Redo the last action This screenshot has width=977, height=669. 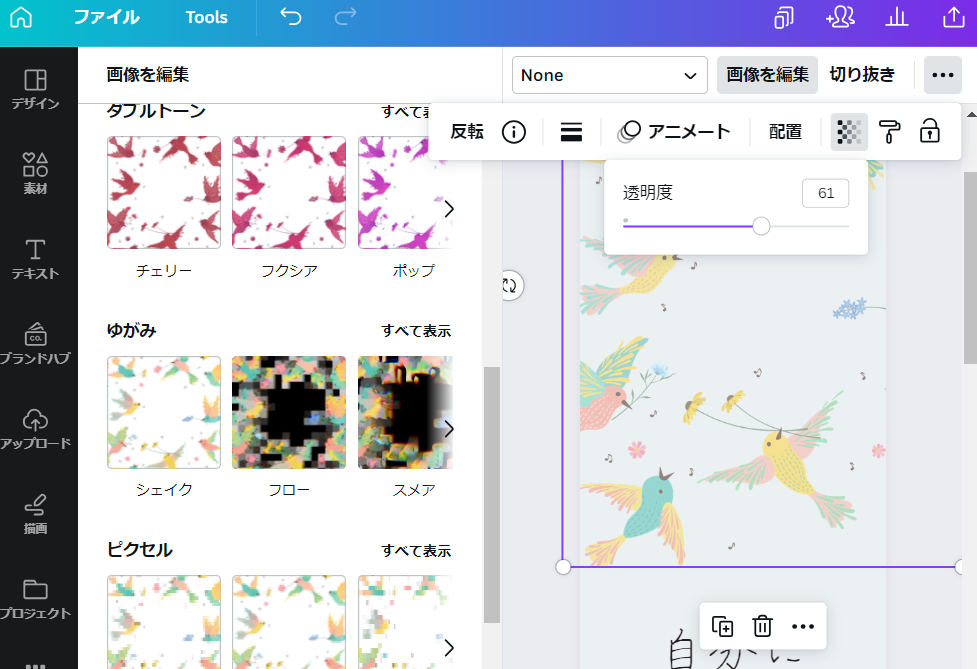click(x=345, y=17)
